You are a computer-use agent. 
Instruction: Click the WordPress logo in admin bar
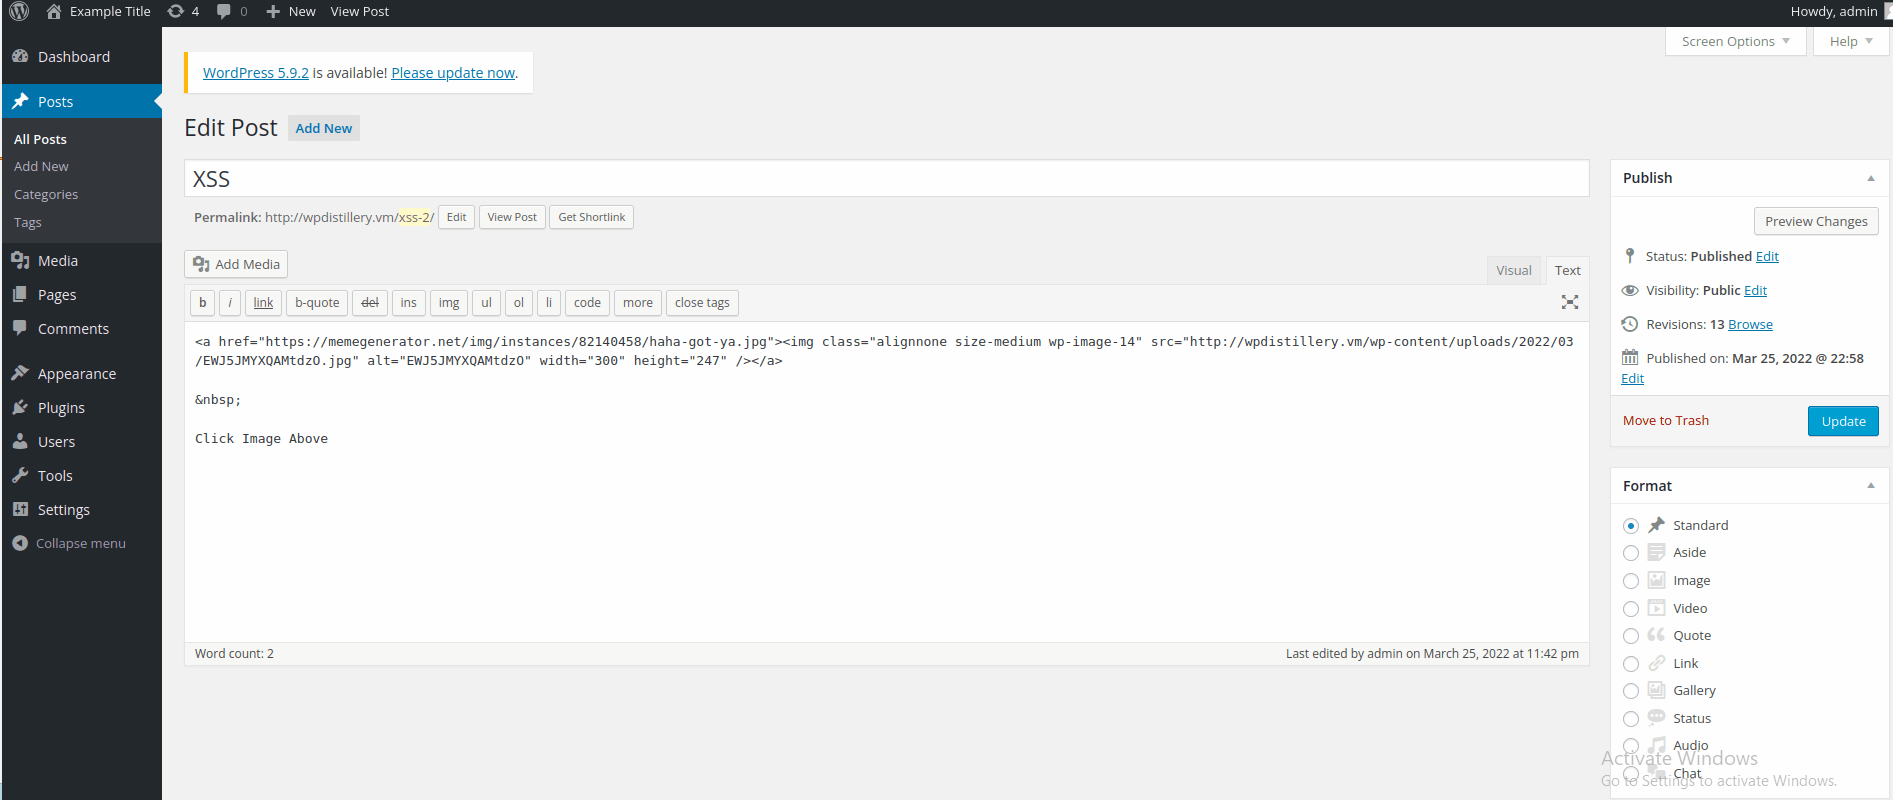click(x=19, y=11)
